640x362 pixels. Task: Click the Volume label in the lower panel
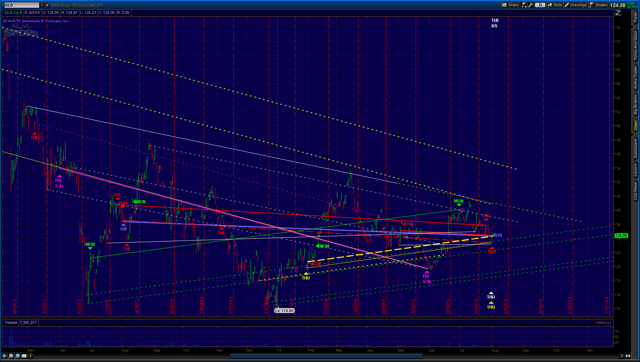[x=11, y=322]
